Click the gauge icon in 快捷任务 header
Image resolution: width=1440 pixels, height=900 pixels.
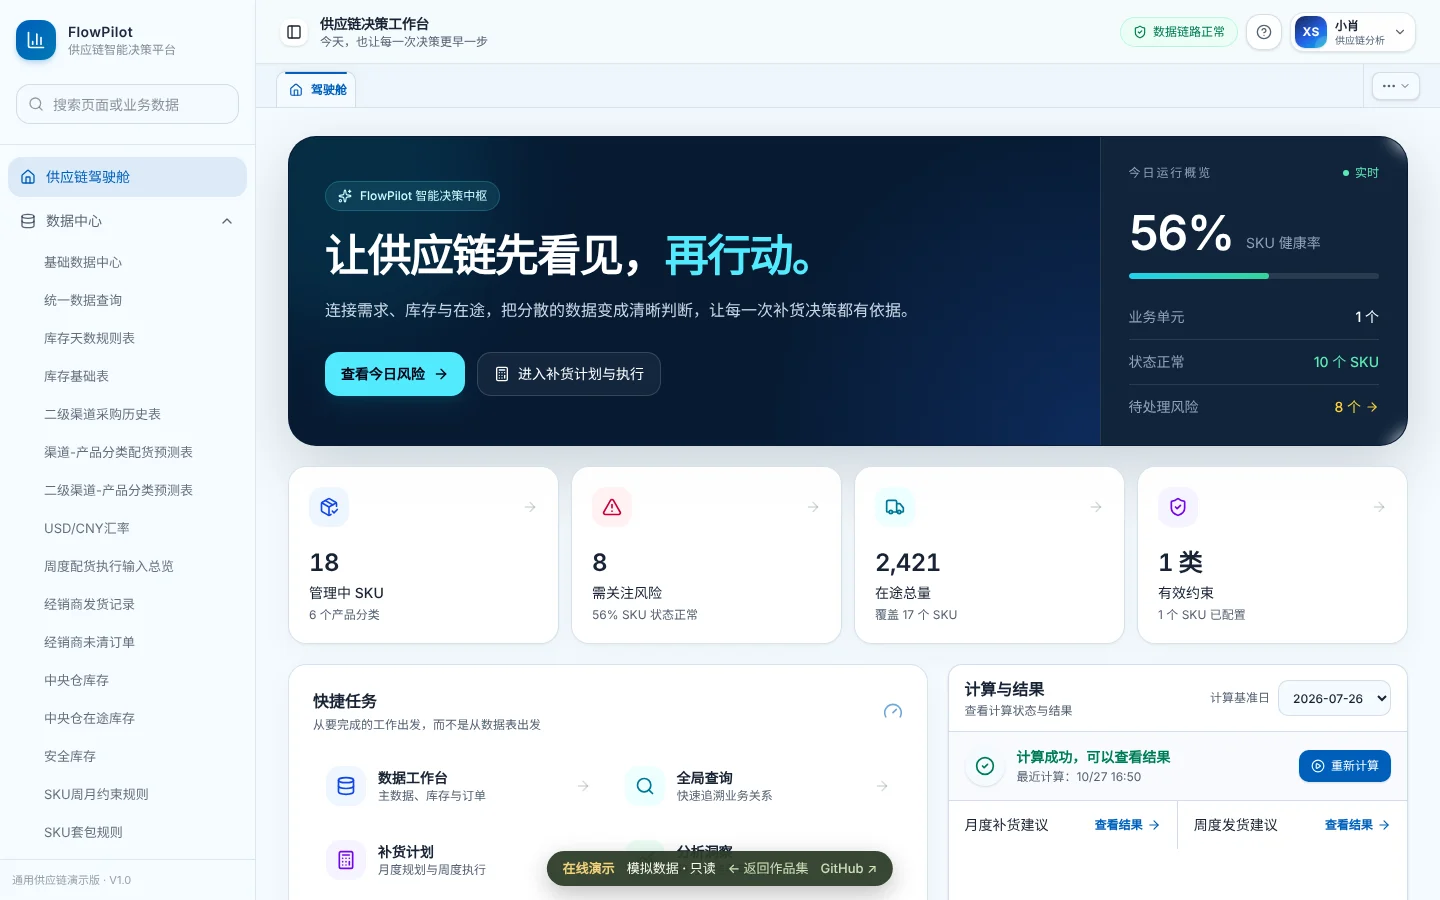pos(893,711)
